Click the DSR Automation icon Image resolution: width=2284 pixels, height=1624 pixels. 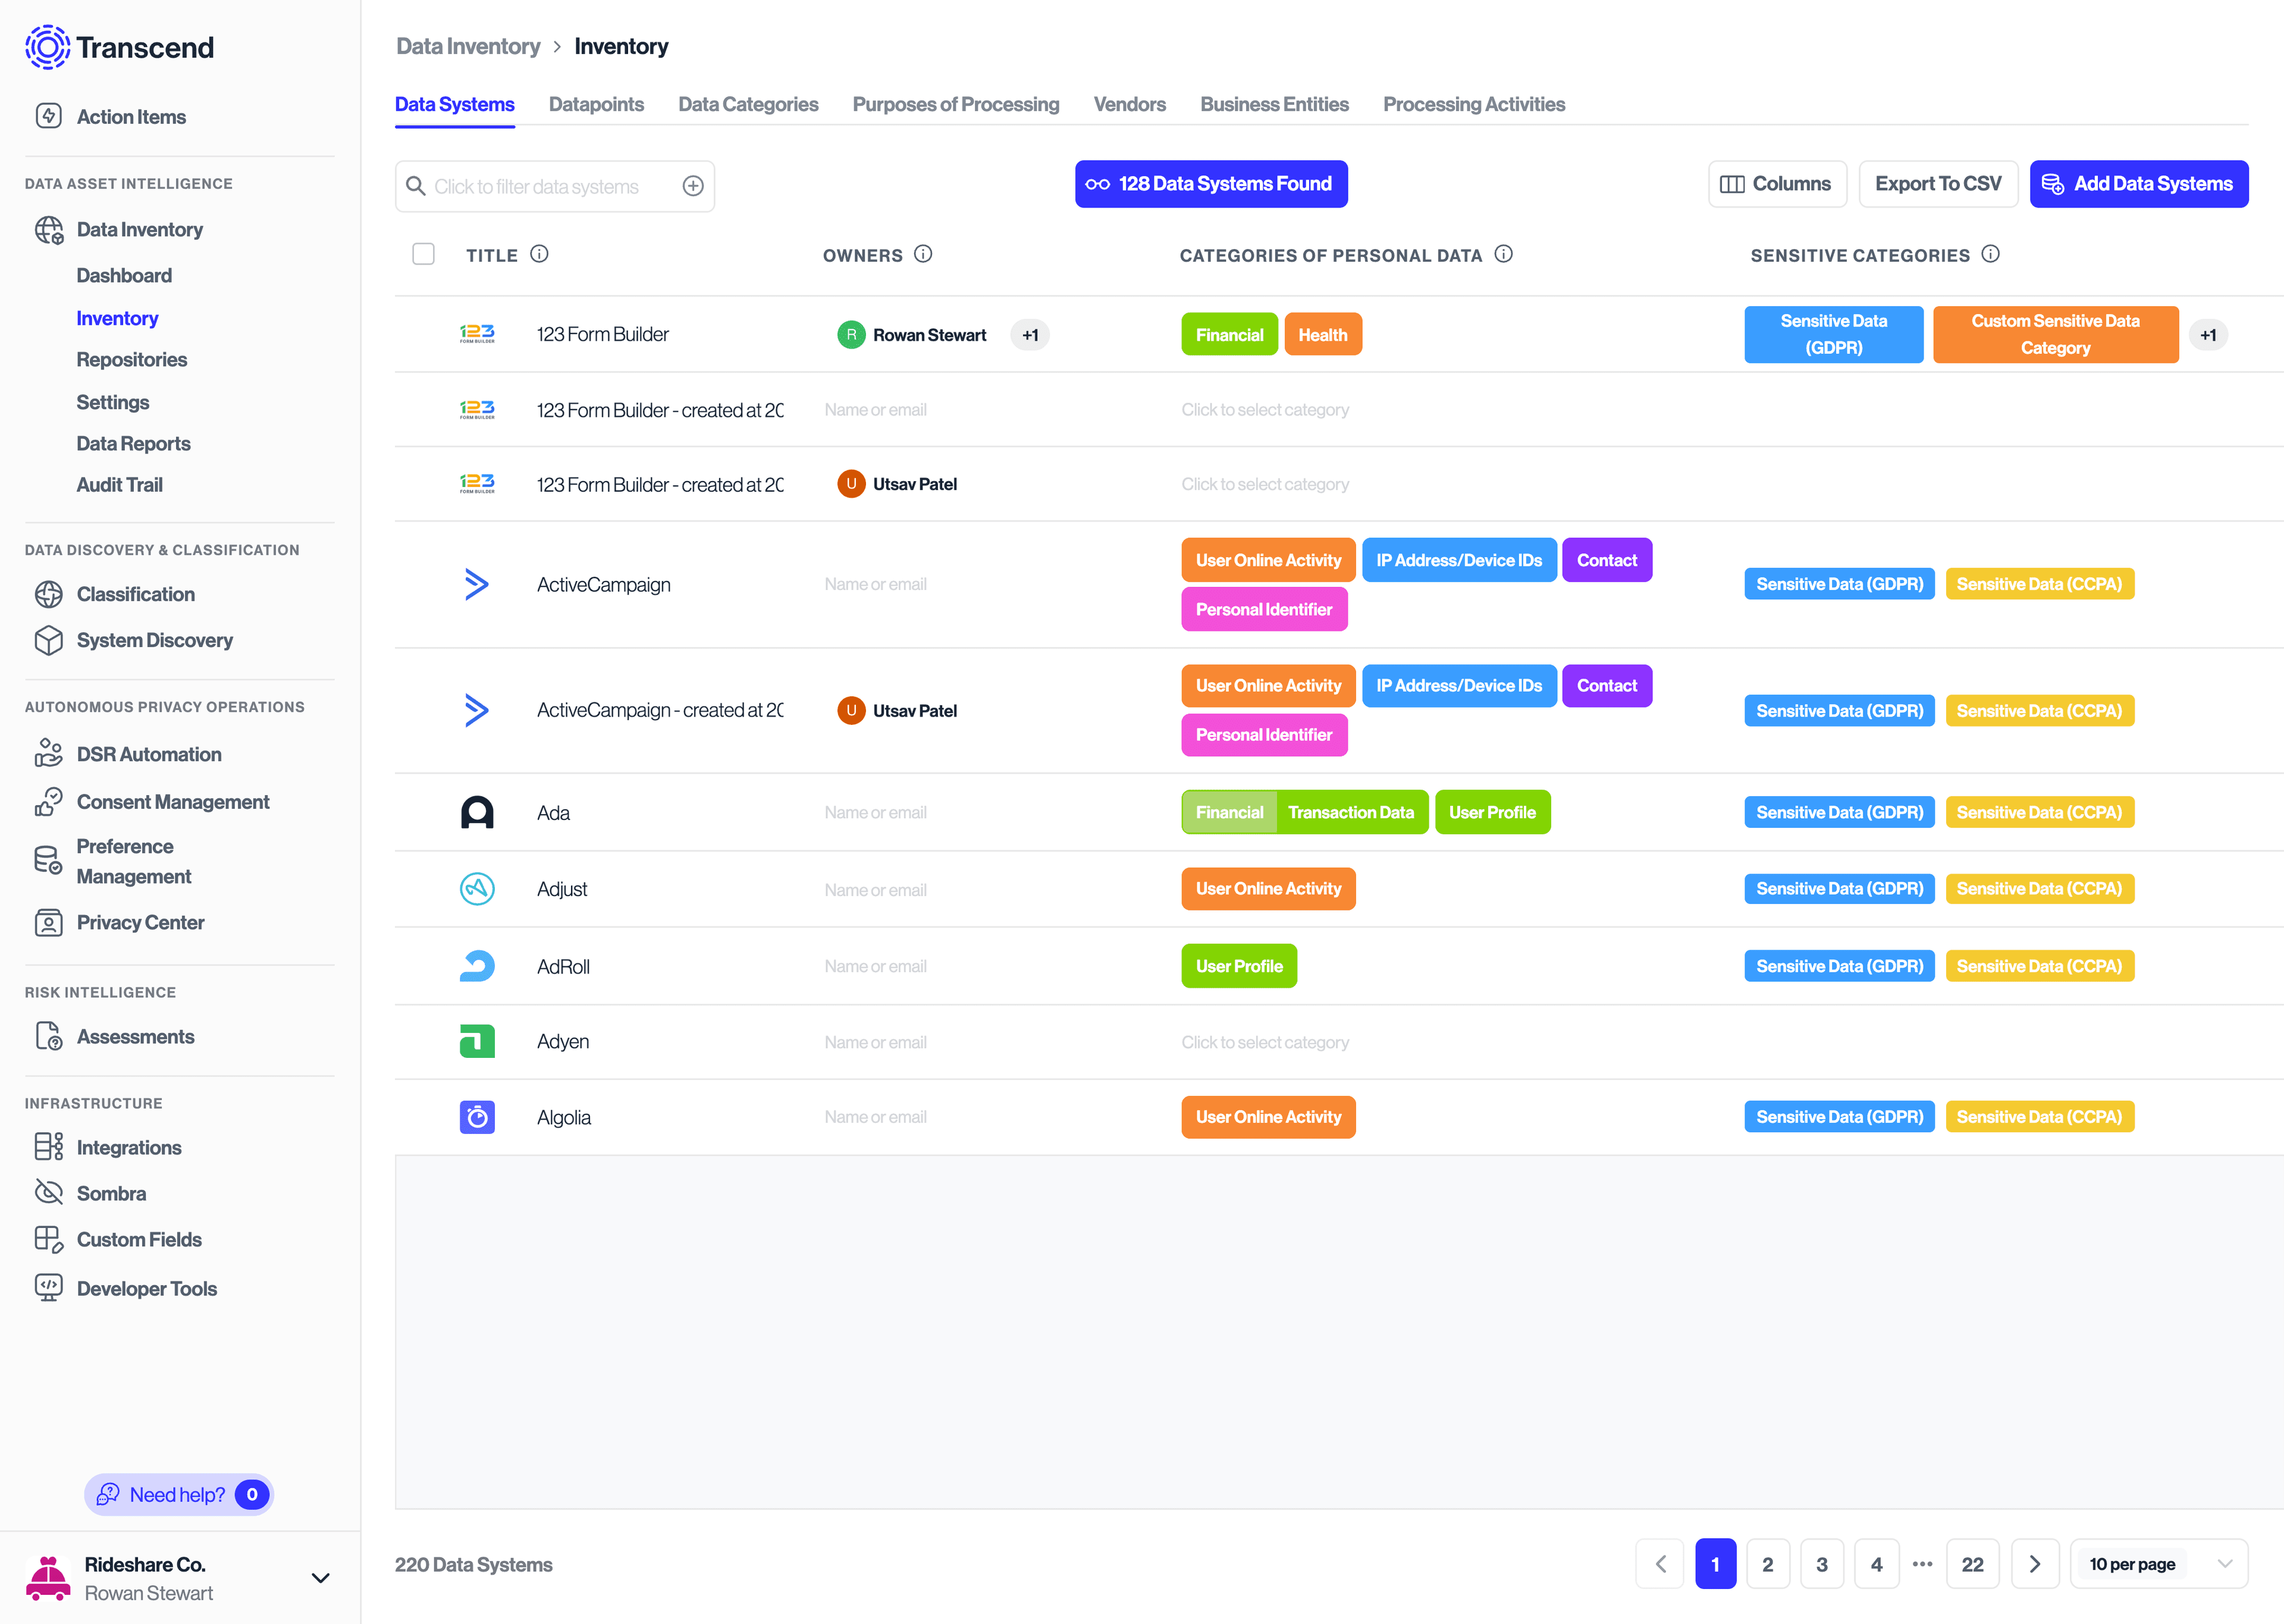[x=48, y=754]
